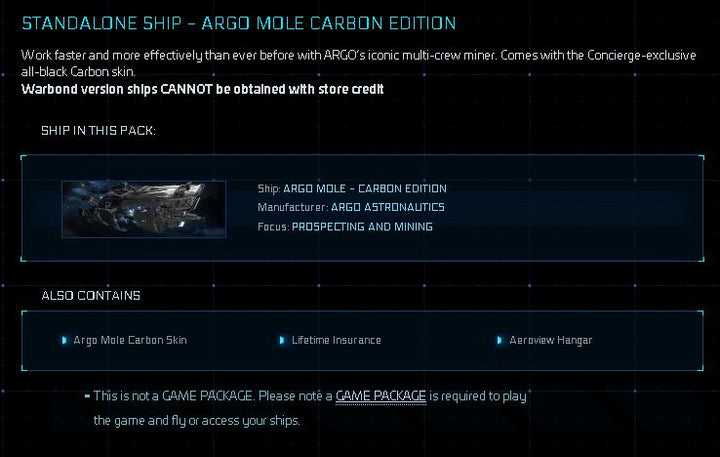Click the Argo Mole ship thumbnail image
Image resolution: width=720 pixels, height=457 pixels.
point(135,208)
